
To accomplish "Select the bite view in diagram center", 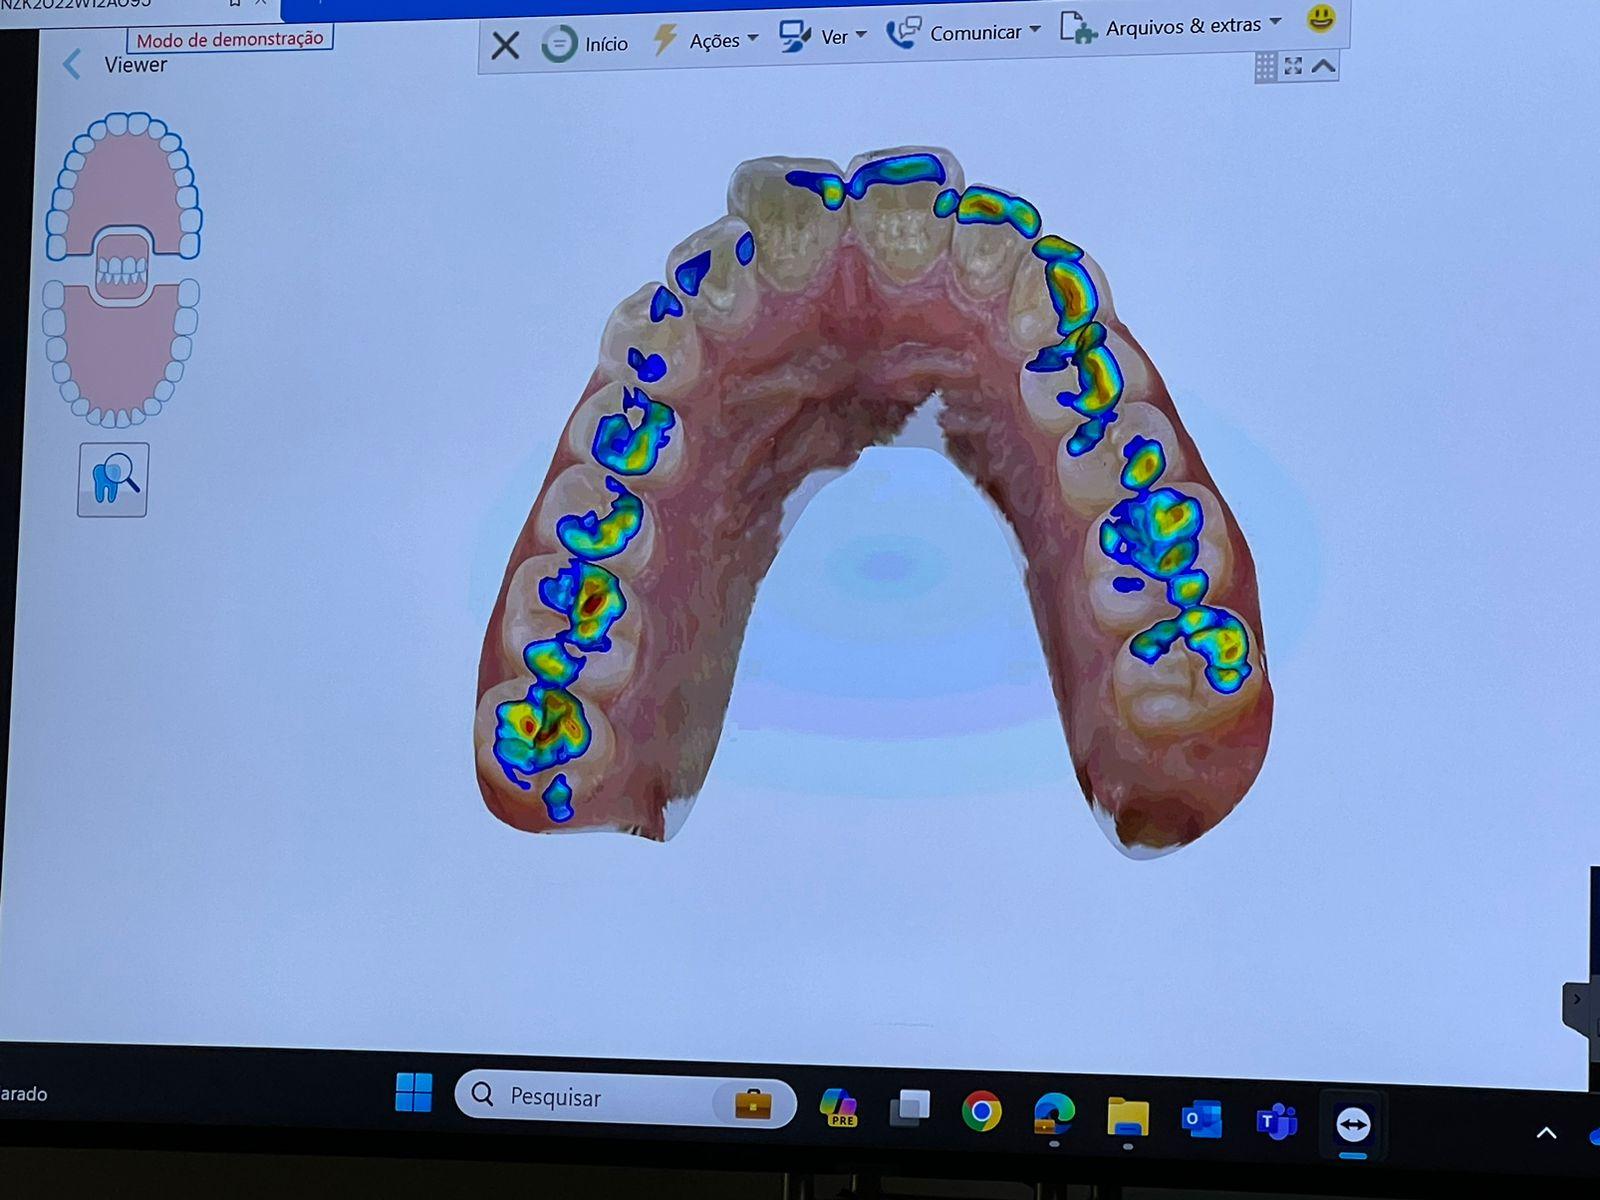I will pos(123,266).
